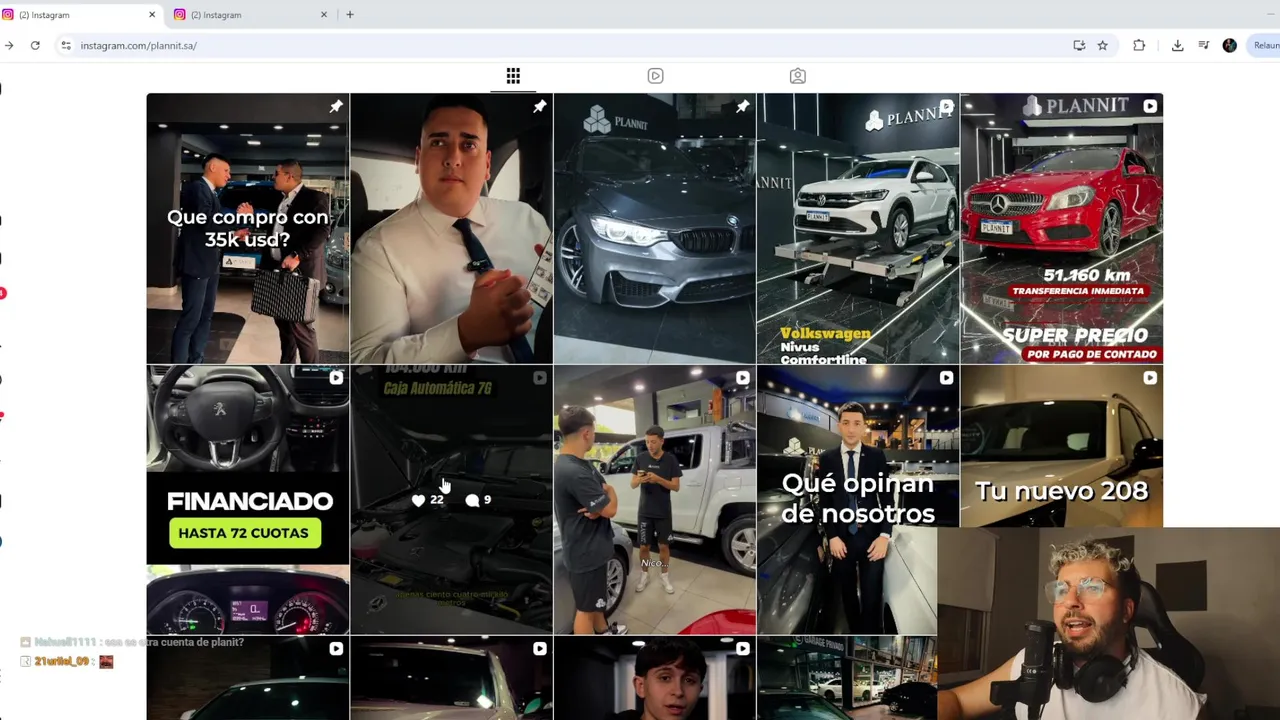Screen dimensions: 1280x720
Task: Switch to the Reels tab icon
Action: [655, 76]
